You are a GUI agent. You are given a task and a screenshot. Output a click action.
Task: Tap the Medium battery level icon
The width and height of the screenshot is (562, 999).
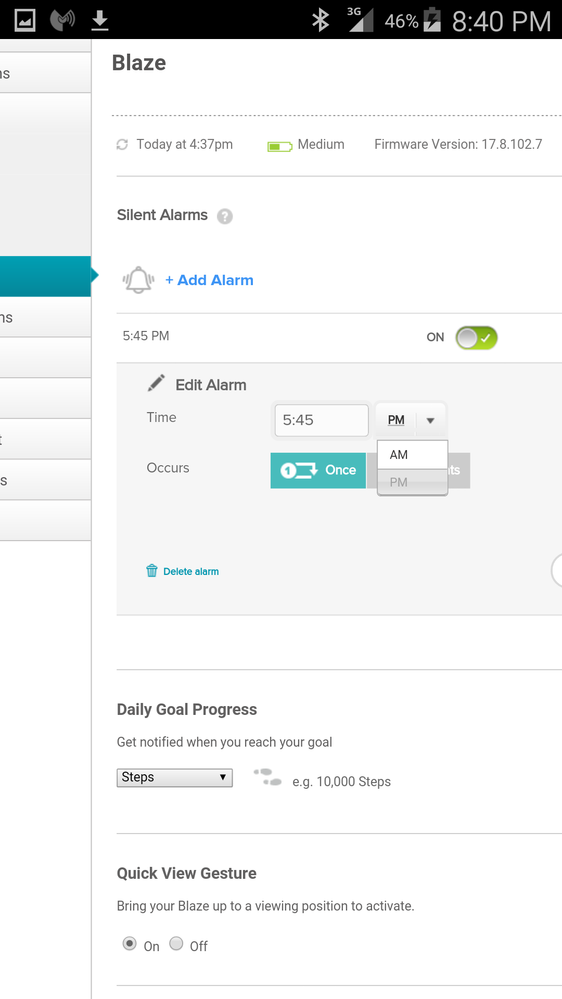280,147
